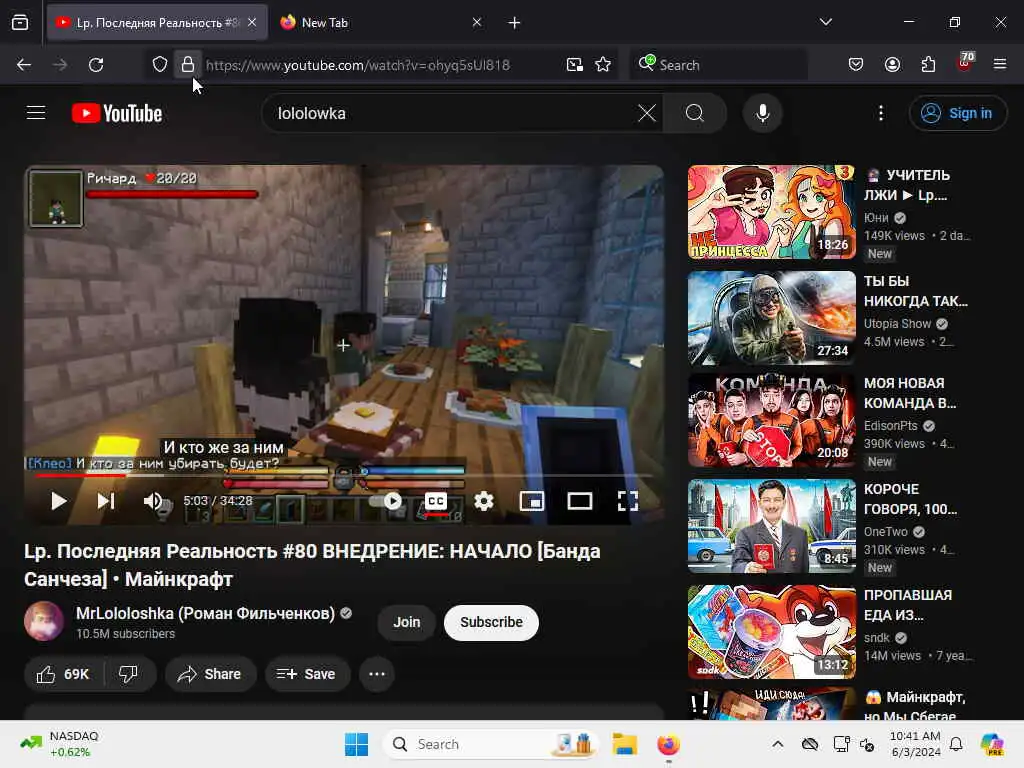Open the 20:08 EdisonPts video thumbnail
The image size is (1024, 768).
pos(771,420)
